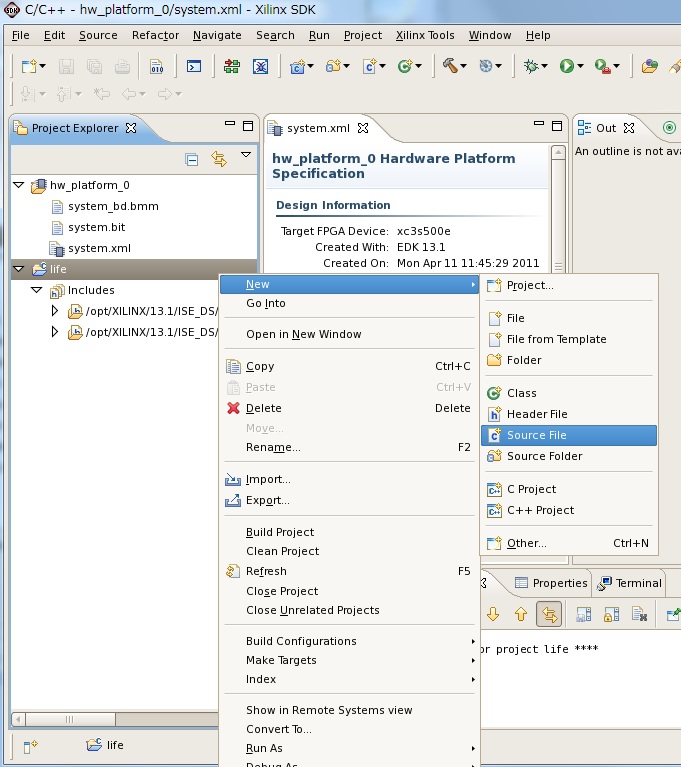Click the Print toolbar icon
Image resolution: width=681 pixels, height=767 pixels.
pos(122,66)
